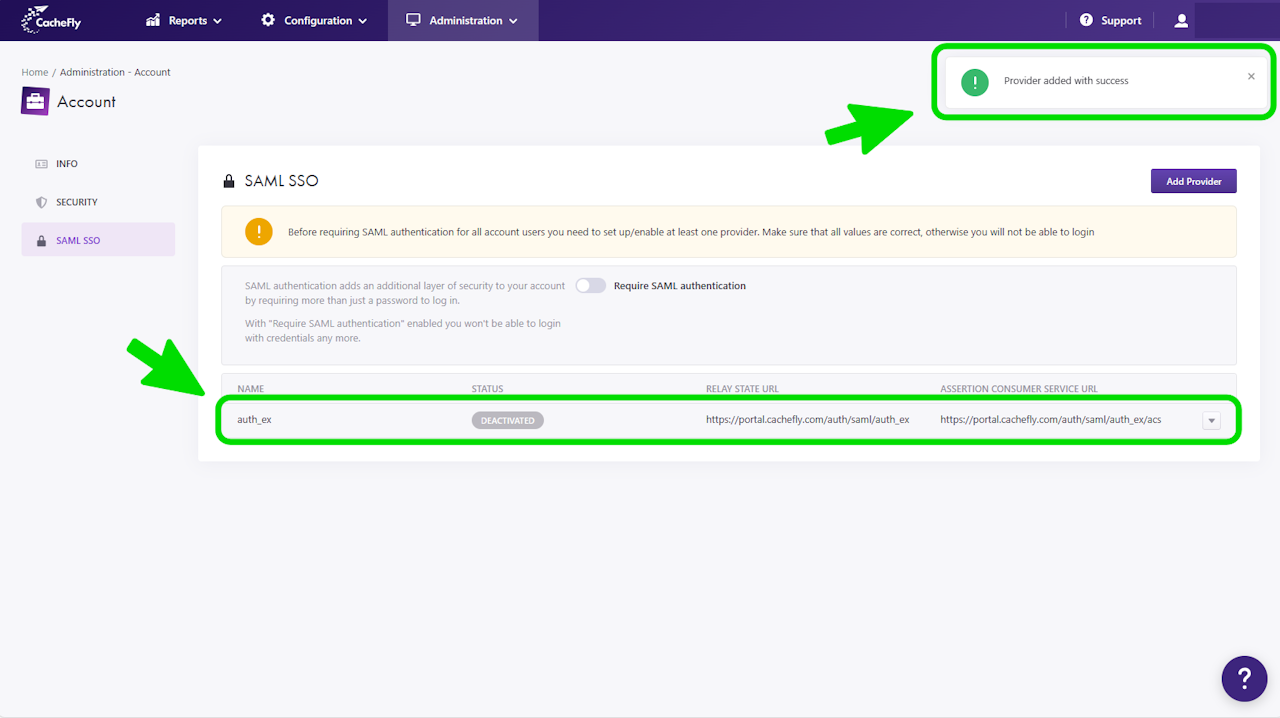The width and height of the screenshot is (1280, 718).
Task: Click the purple help question mark bubble
Action: coord(1244,679)
